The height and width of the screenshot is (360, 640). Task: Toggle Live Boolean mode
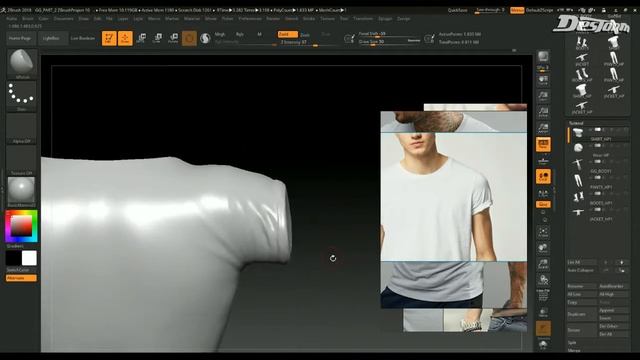click(83, 38)
